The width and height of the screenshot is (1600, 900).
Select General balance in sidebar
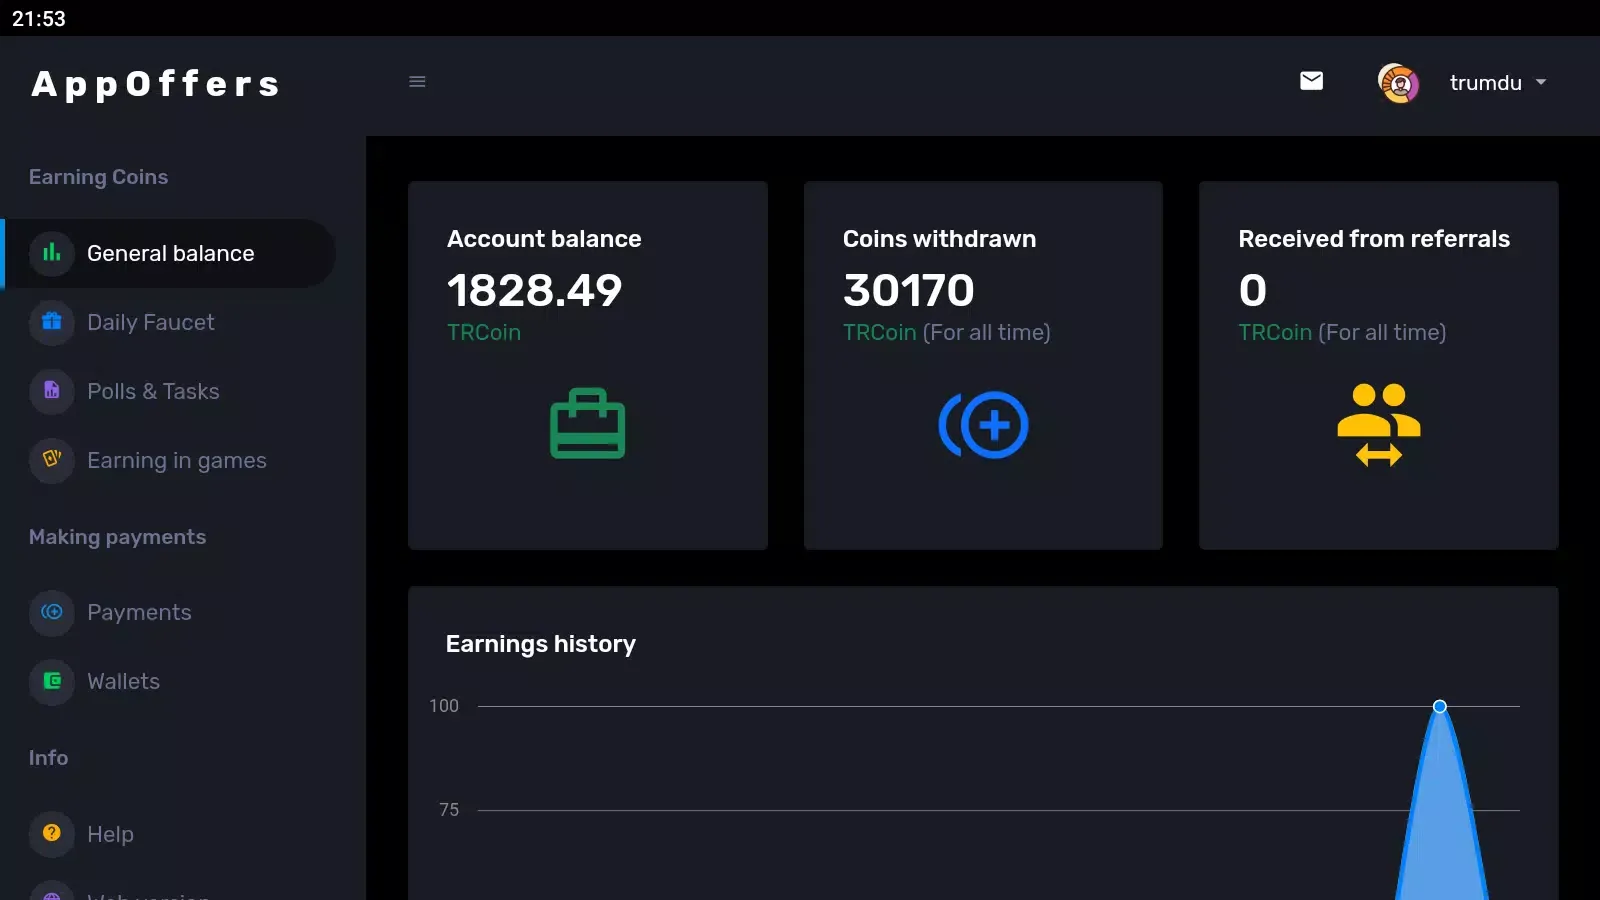click(170, 254)
